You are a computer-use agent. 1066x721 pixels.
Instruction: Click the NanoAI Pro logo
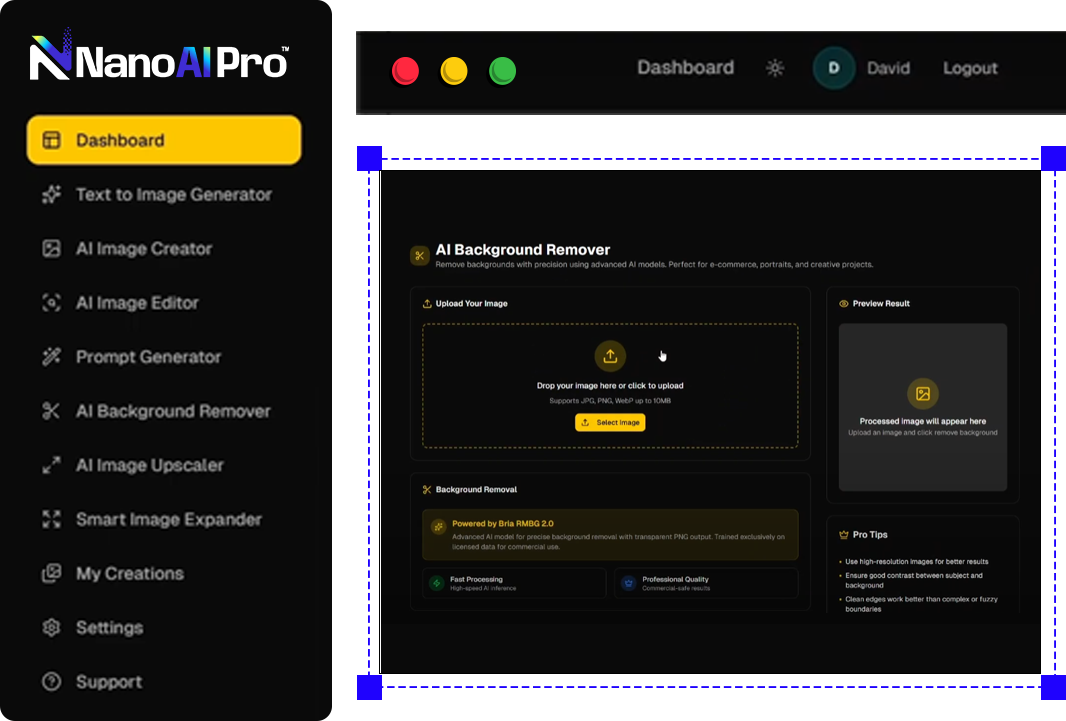click(x=160, y=58)
